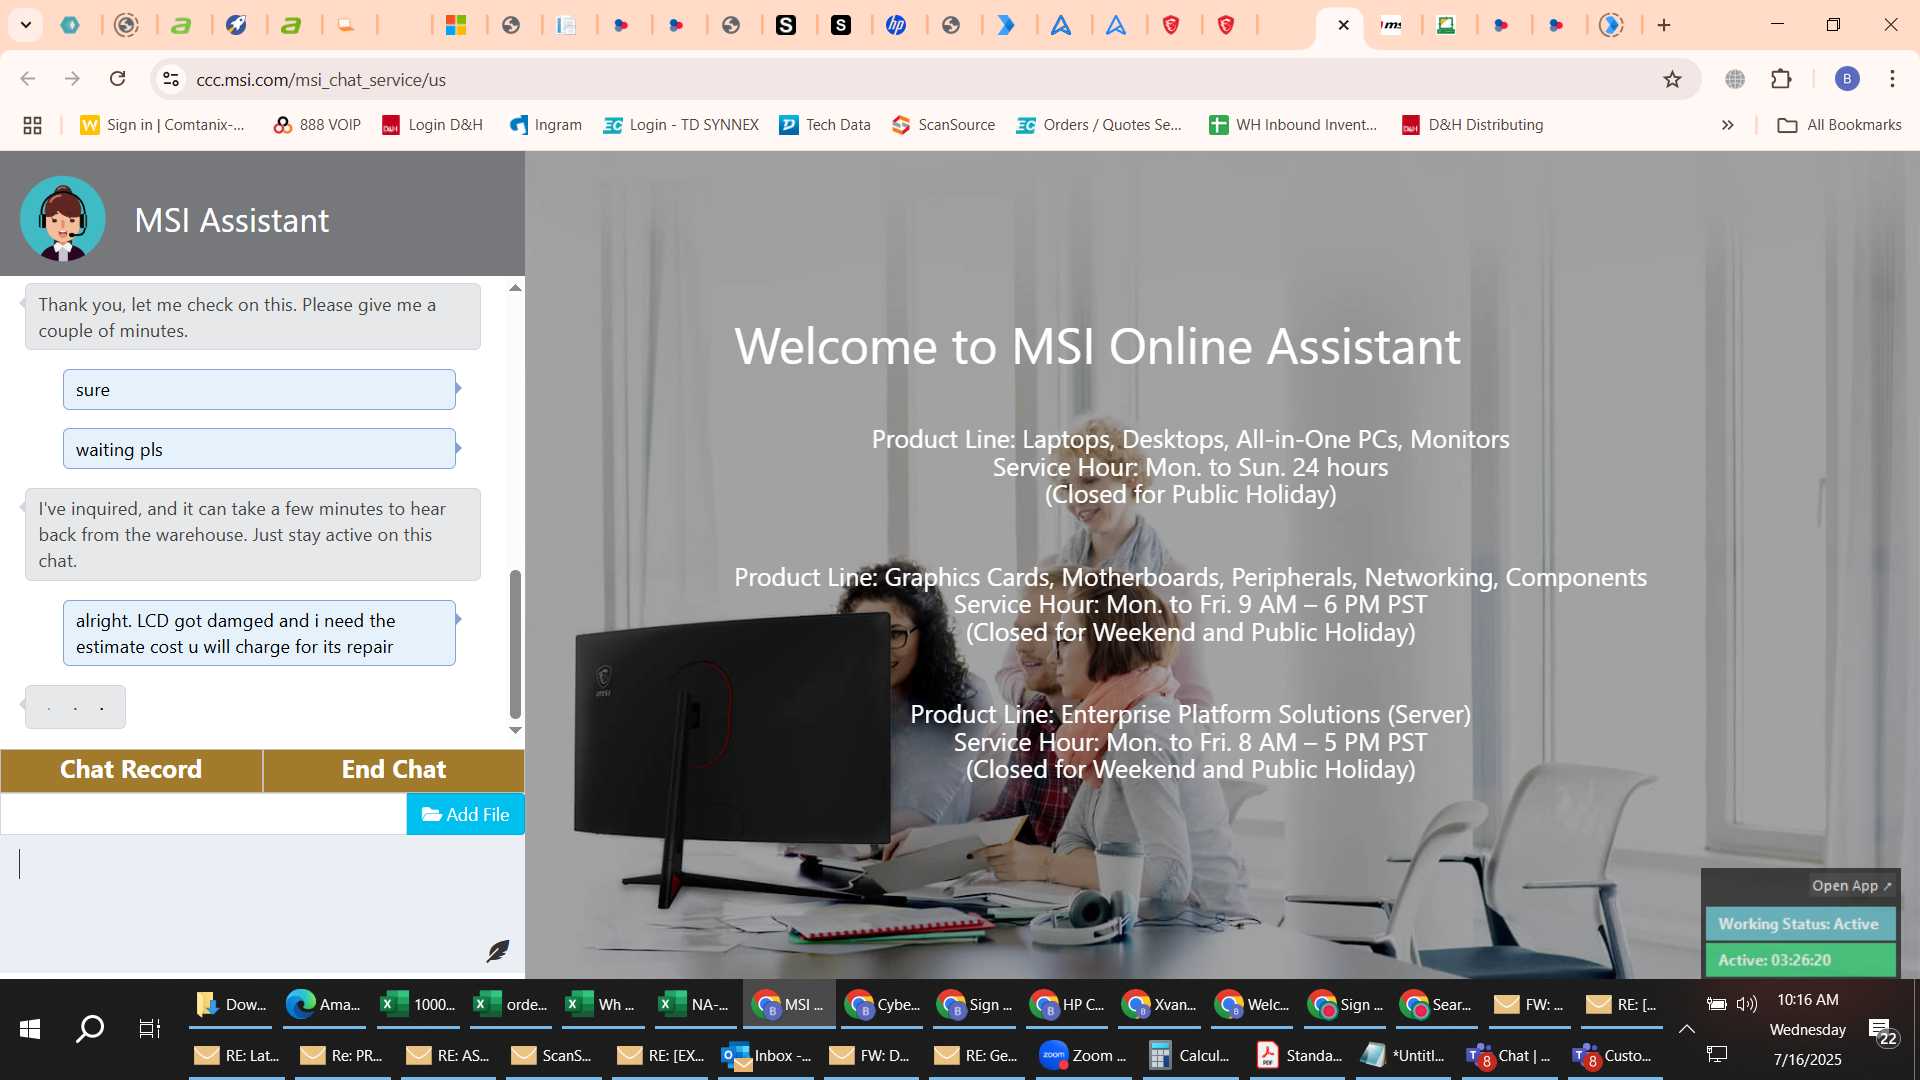Open WH Inbound Inventory bookmark

[1294, 125]
